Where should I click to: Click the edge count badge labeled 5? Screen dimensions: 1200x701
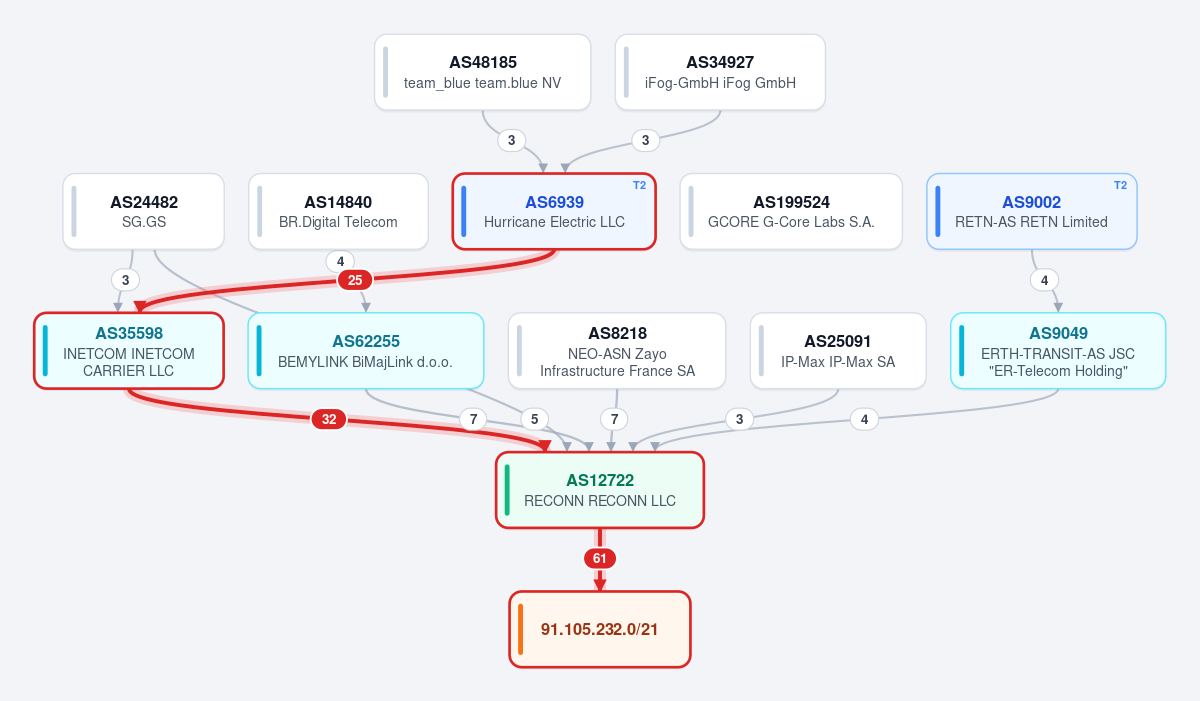534,419
